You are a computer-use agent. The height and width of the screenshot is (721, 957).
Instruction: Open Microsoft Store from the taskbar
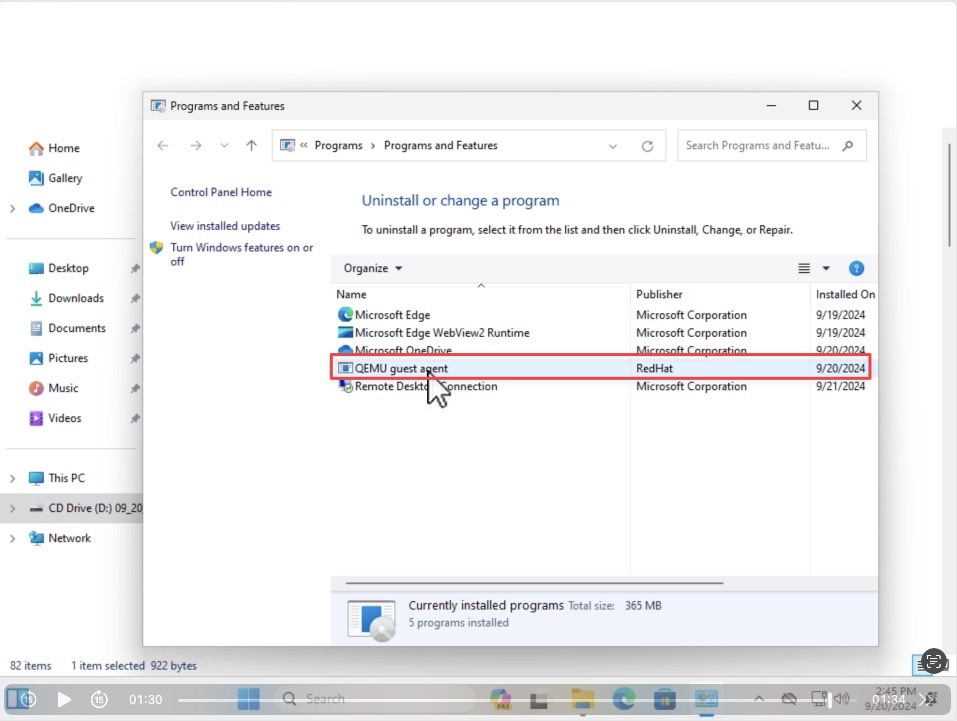click(x=664, y=699)
